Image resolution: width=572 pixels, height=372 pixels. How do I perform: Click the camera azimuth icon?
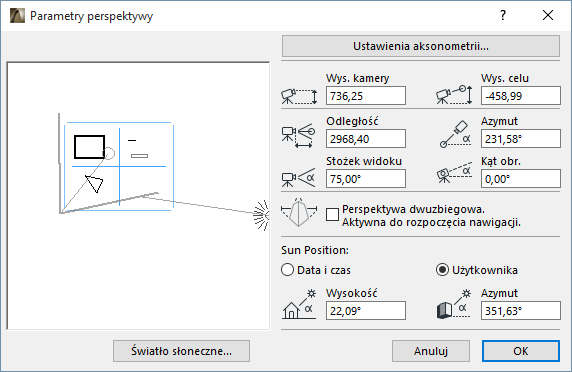(455, 134)
